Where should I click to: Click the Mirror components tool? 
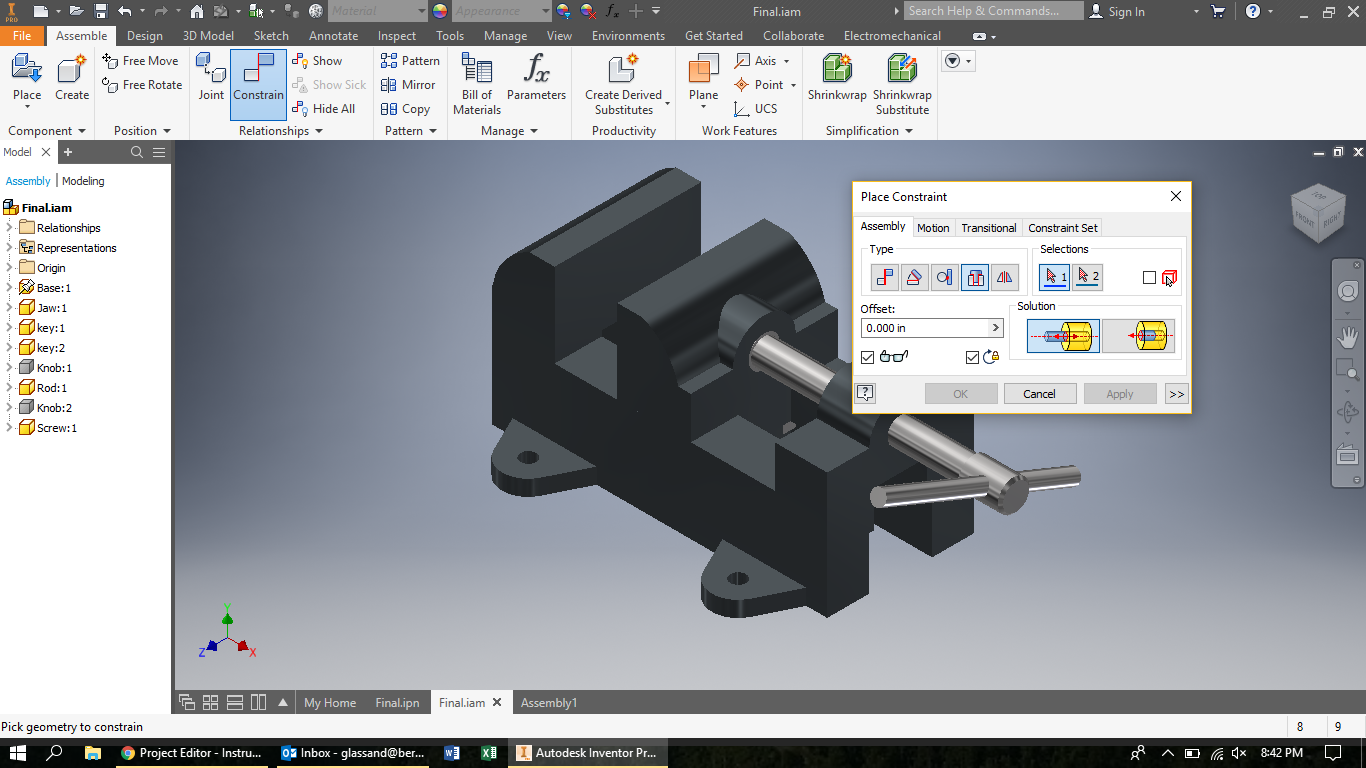[x=408, y=85]
